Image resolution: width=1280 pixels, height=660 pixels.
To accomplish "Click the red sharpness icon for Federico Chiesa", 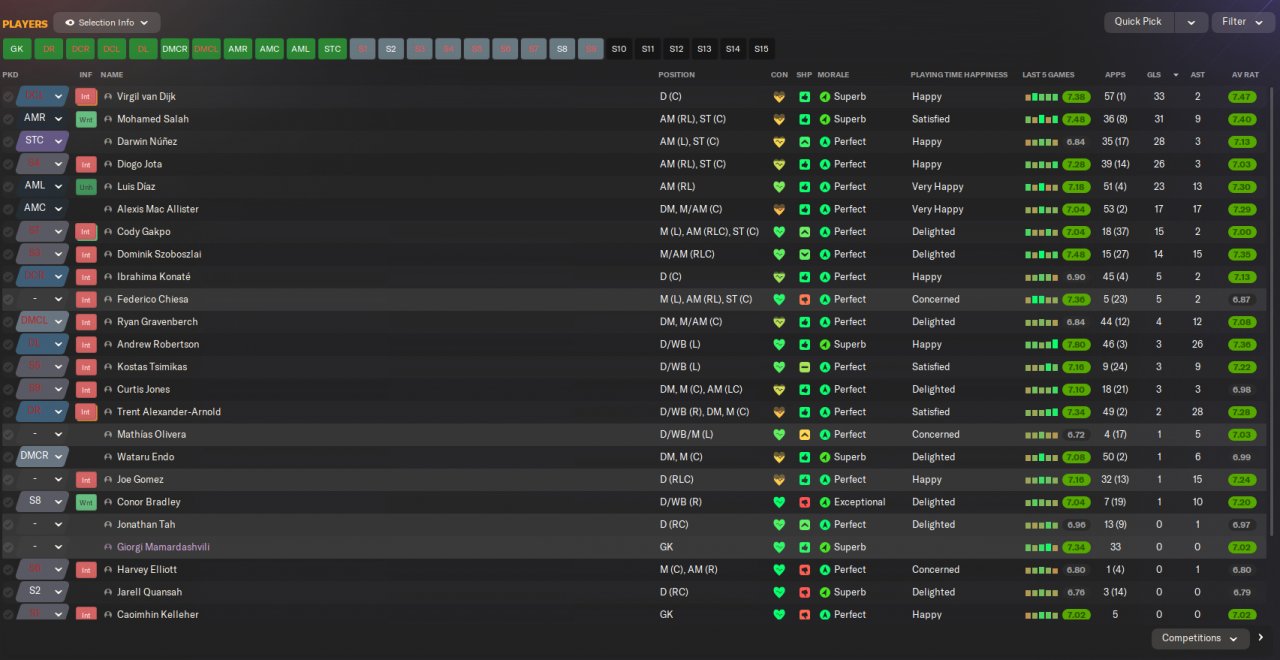I will 804,299.
